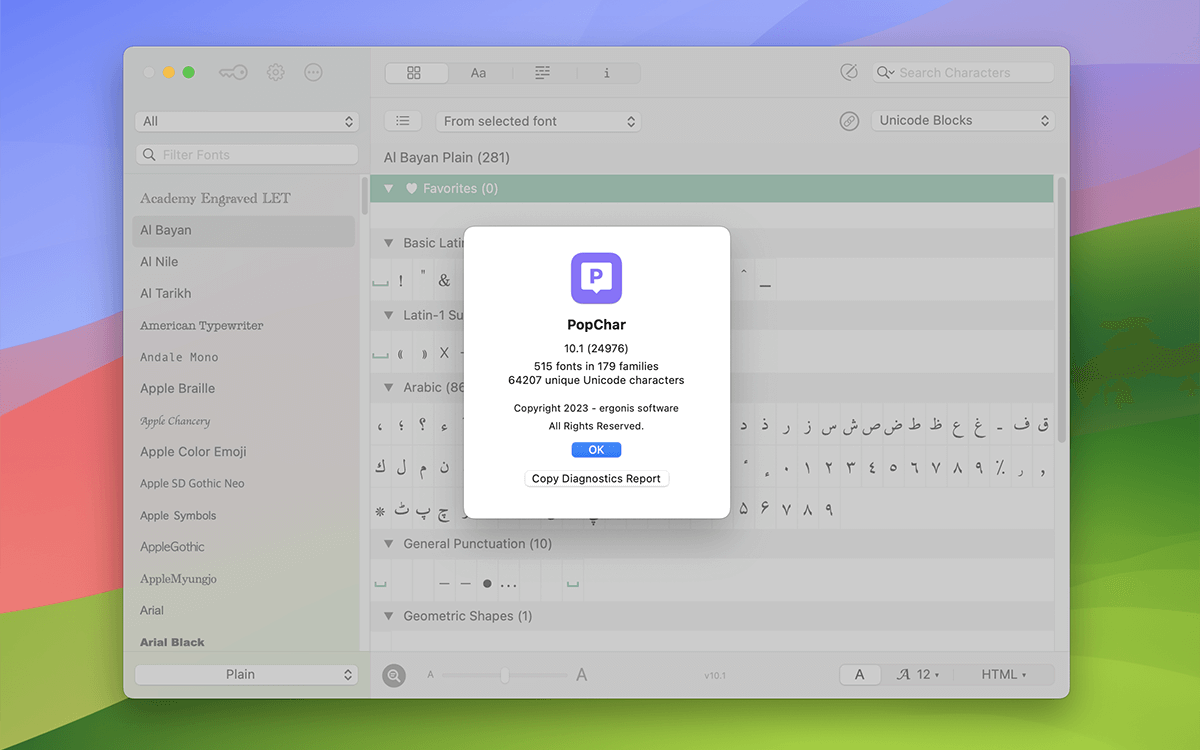Open the HTML output format dropdown

[x=1004, y=675]
